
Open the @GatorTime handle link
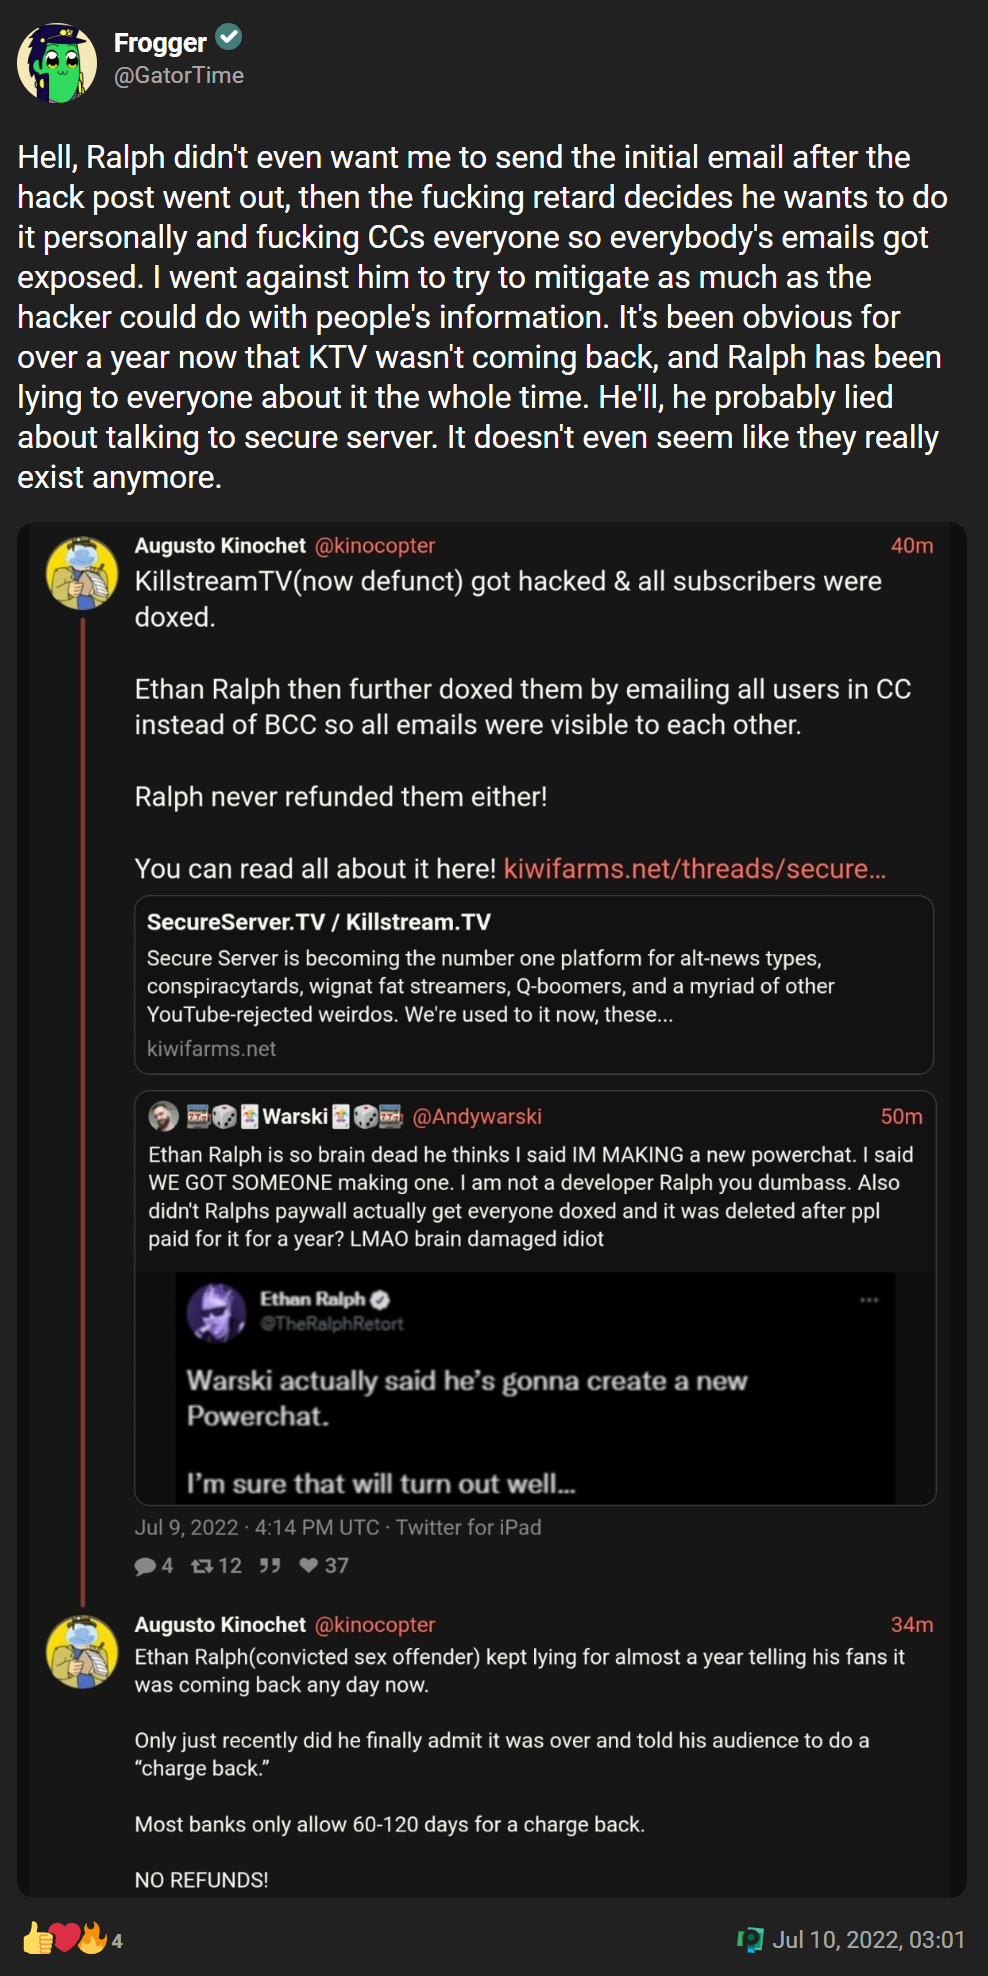pyautogui.click(x=179, y=75)
